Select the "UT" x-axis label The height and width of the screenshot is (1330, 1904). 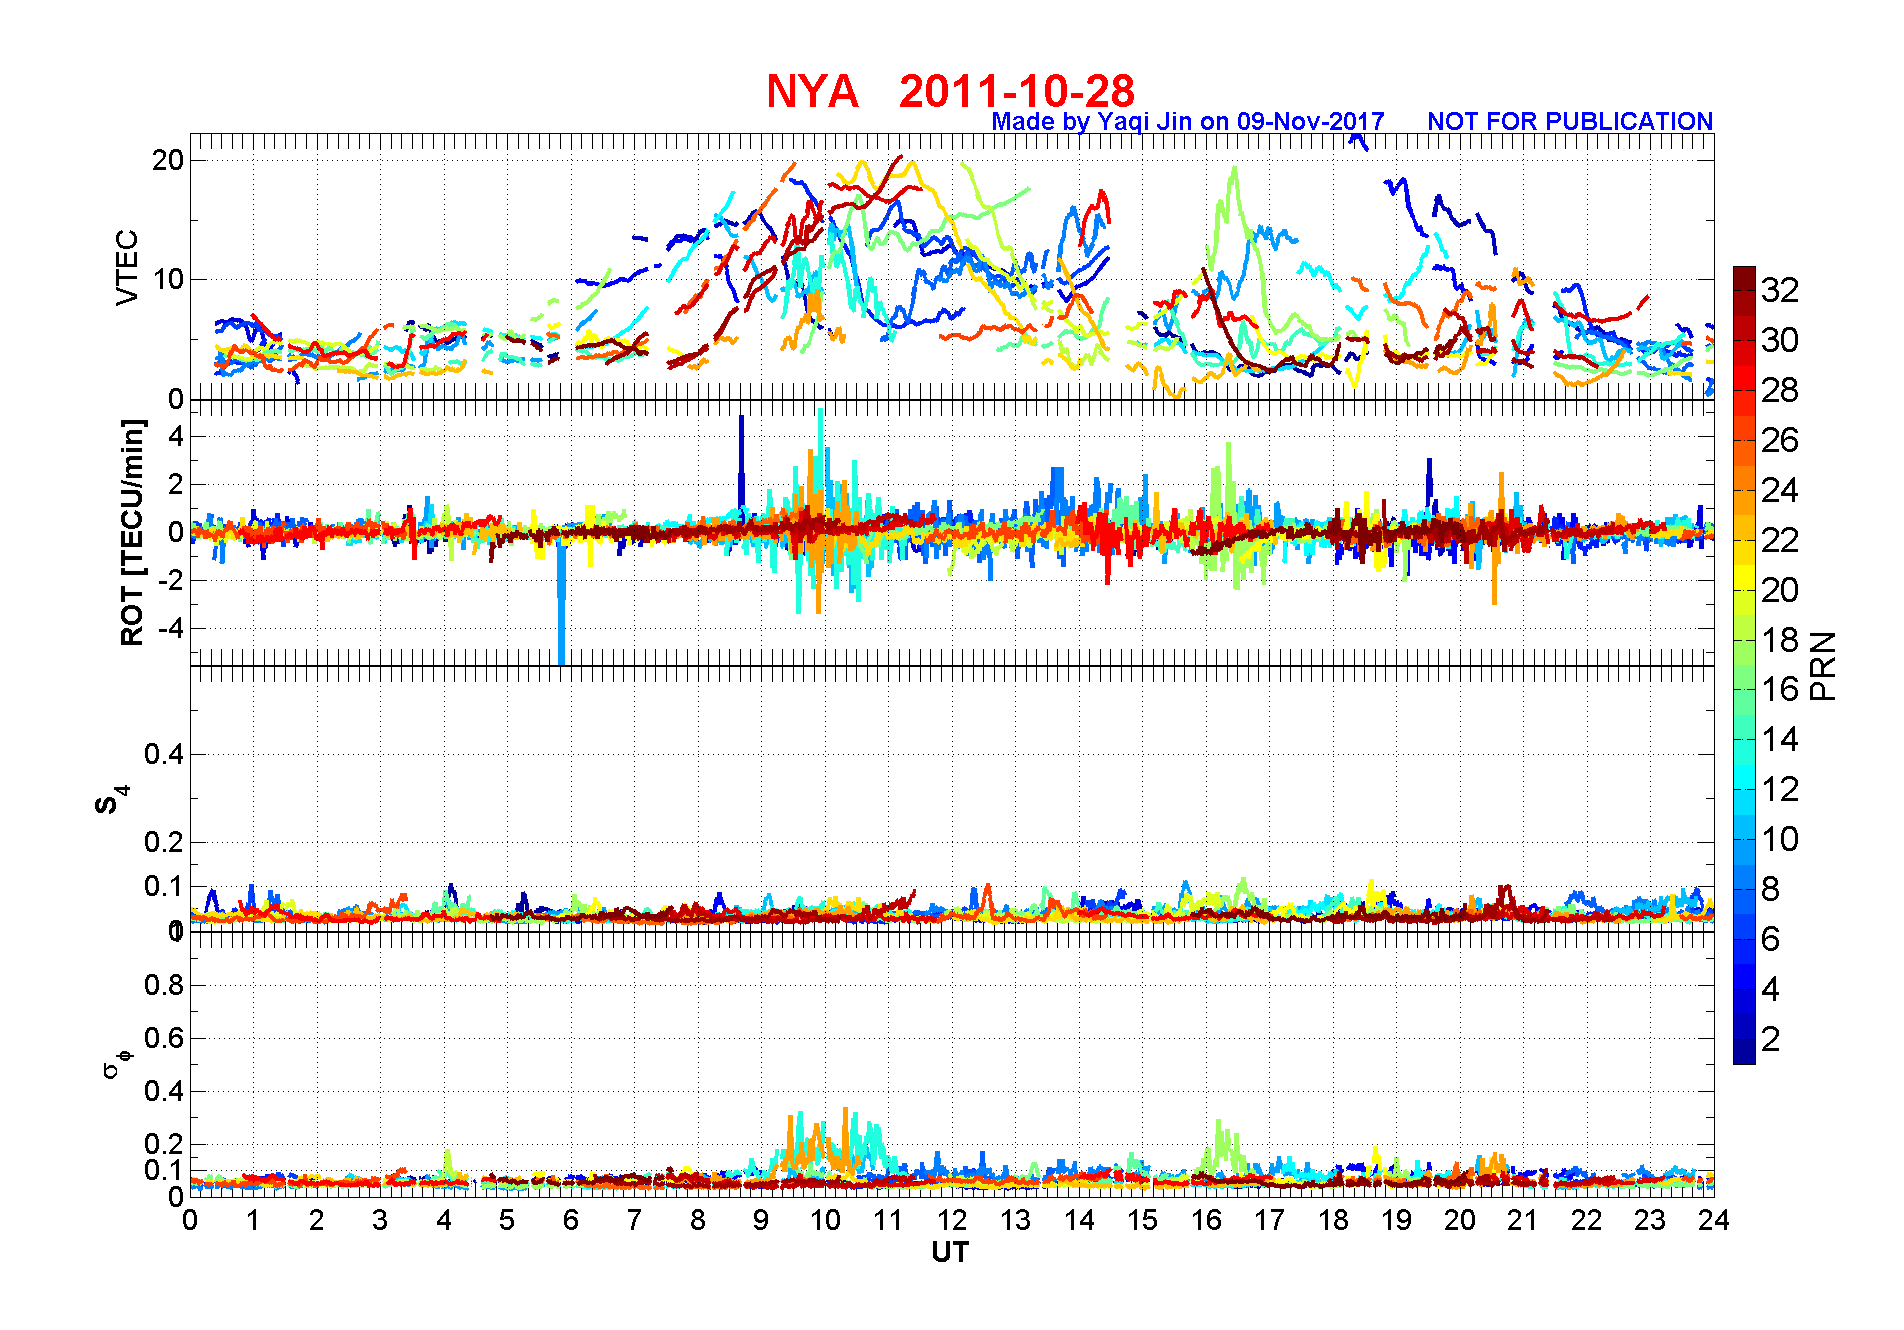pos(950,1252)
